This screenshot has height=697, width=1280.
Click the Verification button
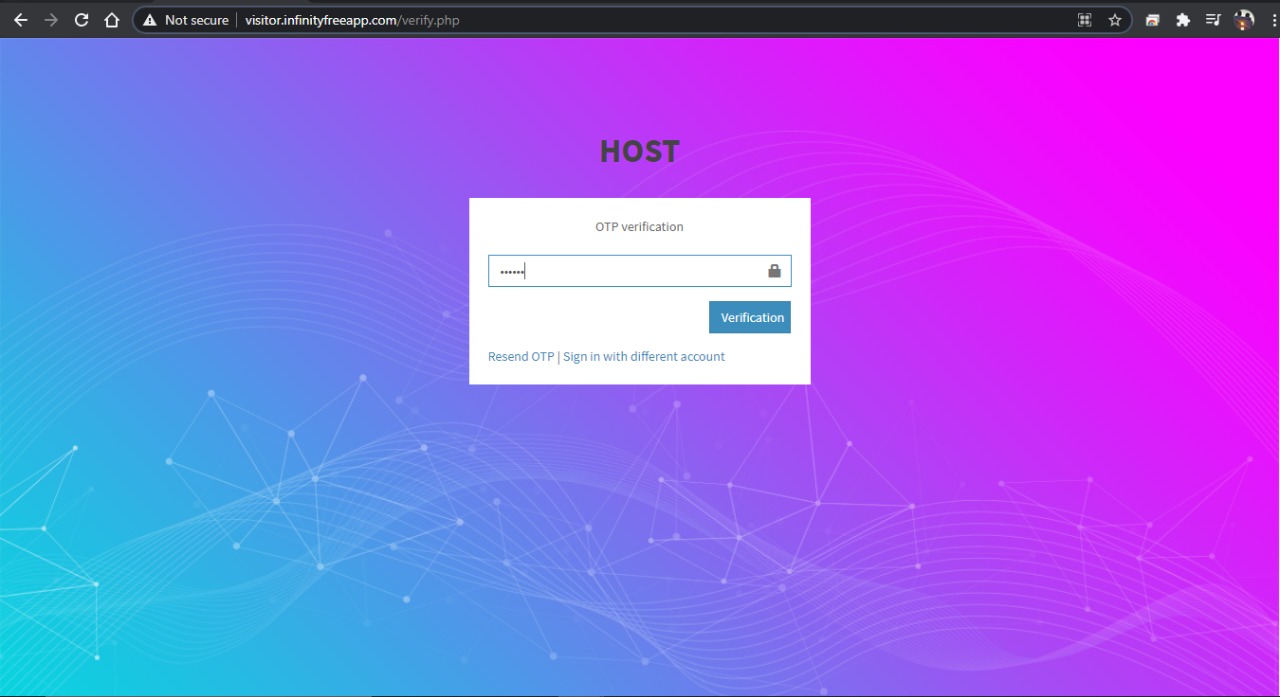pos(750,318)
